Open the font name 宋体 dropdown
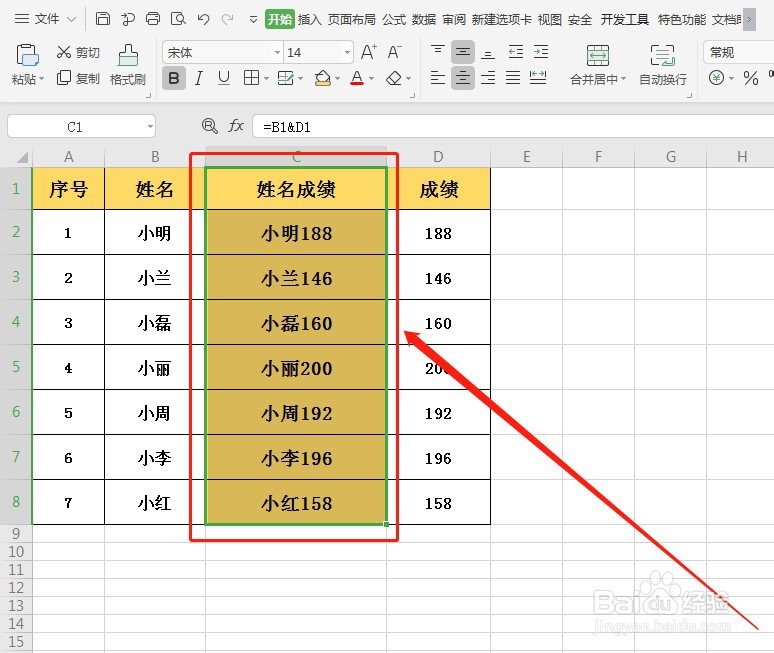 tap(277, 52)
